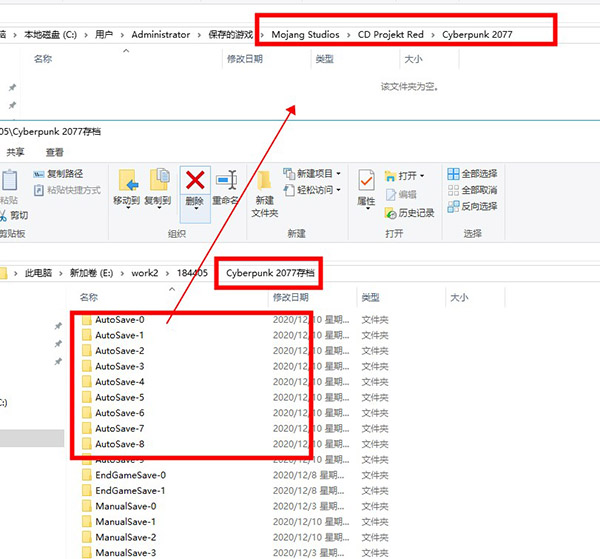The width and height of the screenshot is (600, 559).
Task: Click 此电脑 breadcrumb in lower window
Action: pos(38,273)
